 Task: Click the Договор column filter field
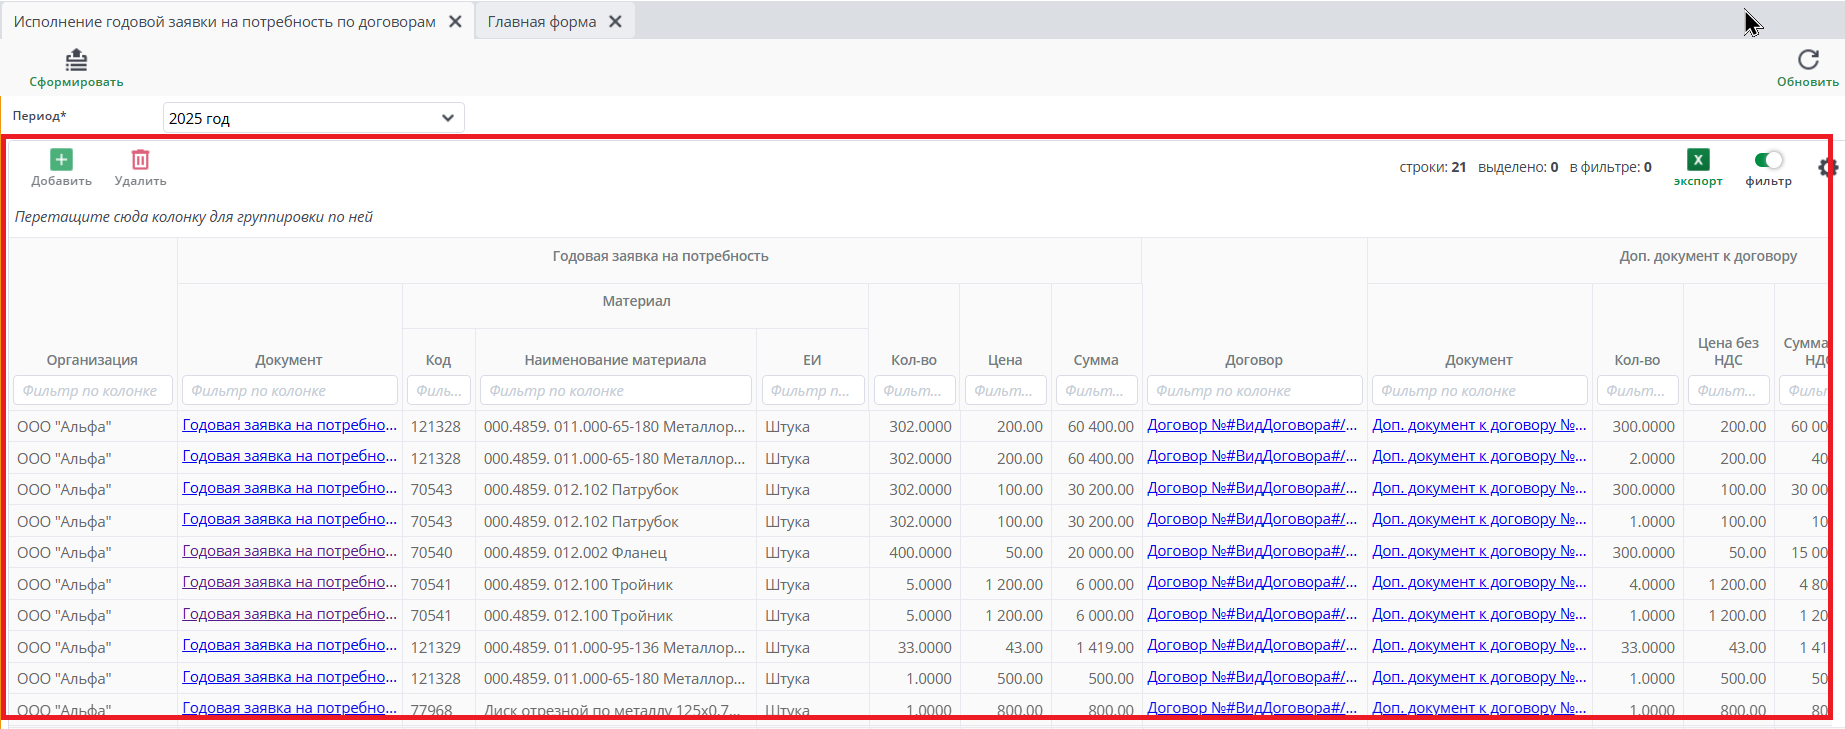coord(1254,391)
